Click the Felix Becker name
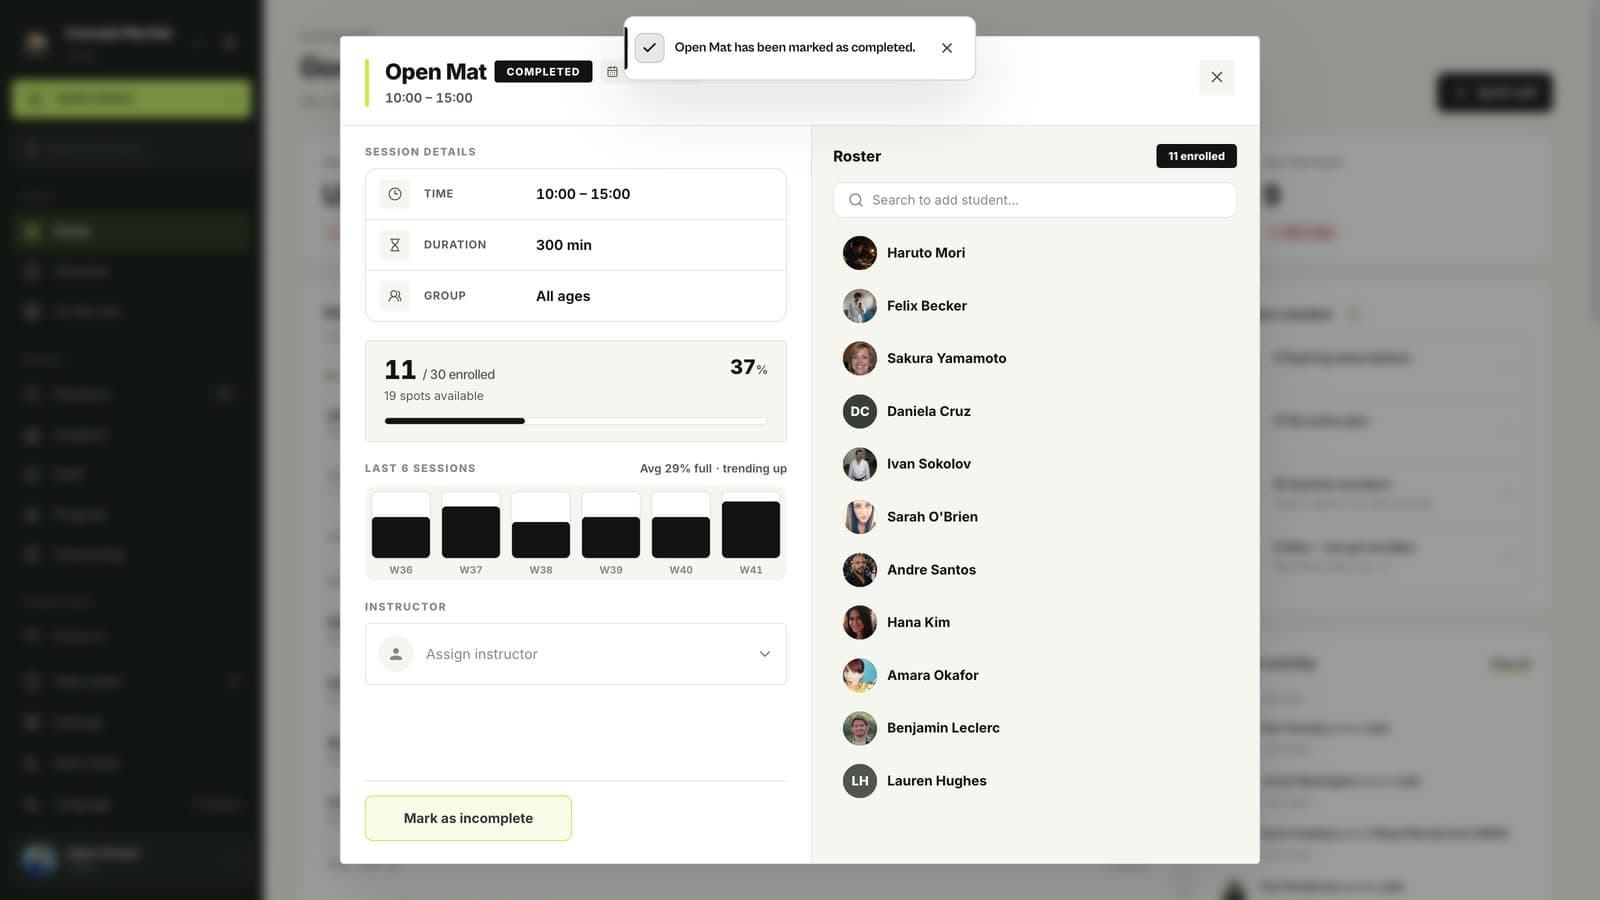1600x900 pixels. point(927,306)
